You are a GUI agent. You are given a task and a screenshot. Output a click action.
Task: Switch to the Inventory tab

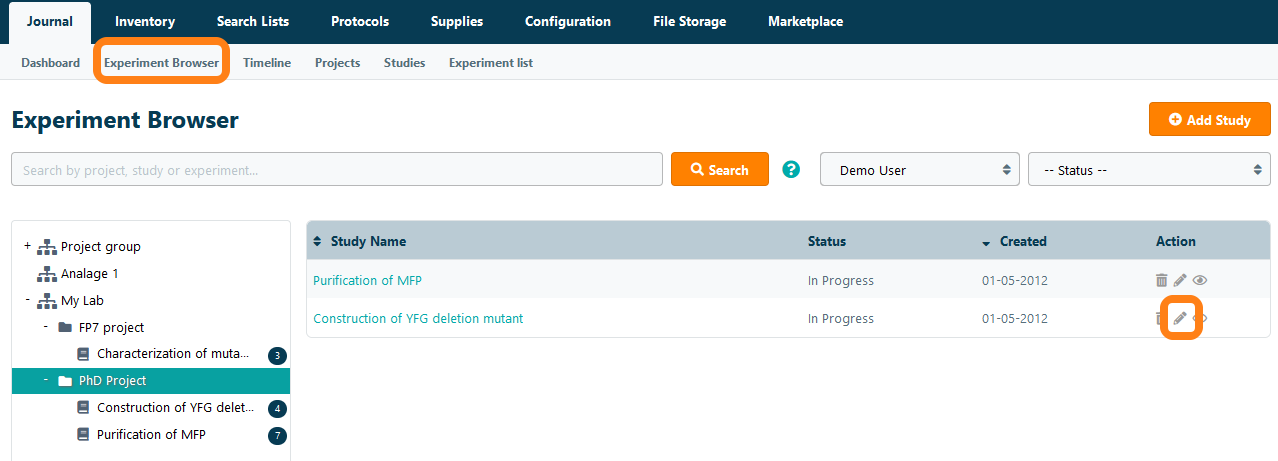(x=145, y=21)
